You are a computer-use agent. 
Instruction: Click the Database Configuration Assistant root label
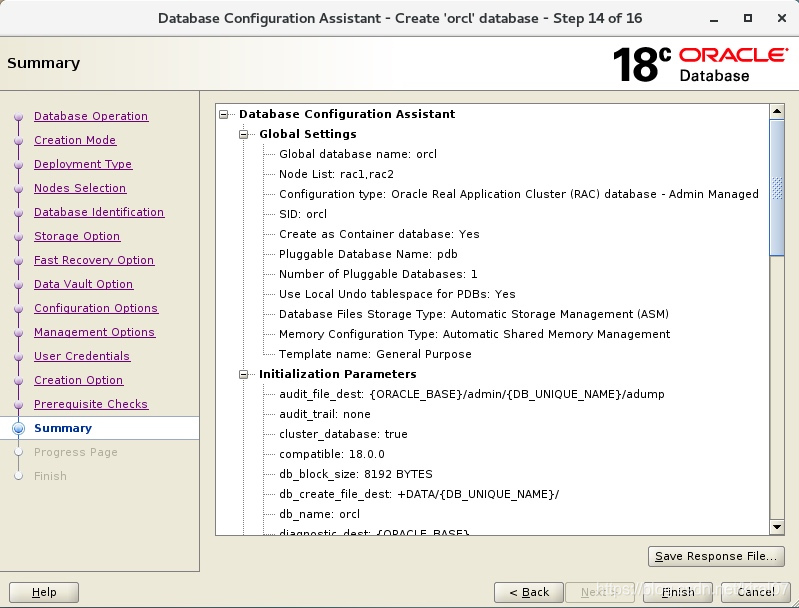(347, 114)
